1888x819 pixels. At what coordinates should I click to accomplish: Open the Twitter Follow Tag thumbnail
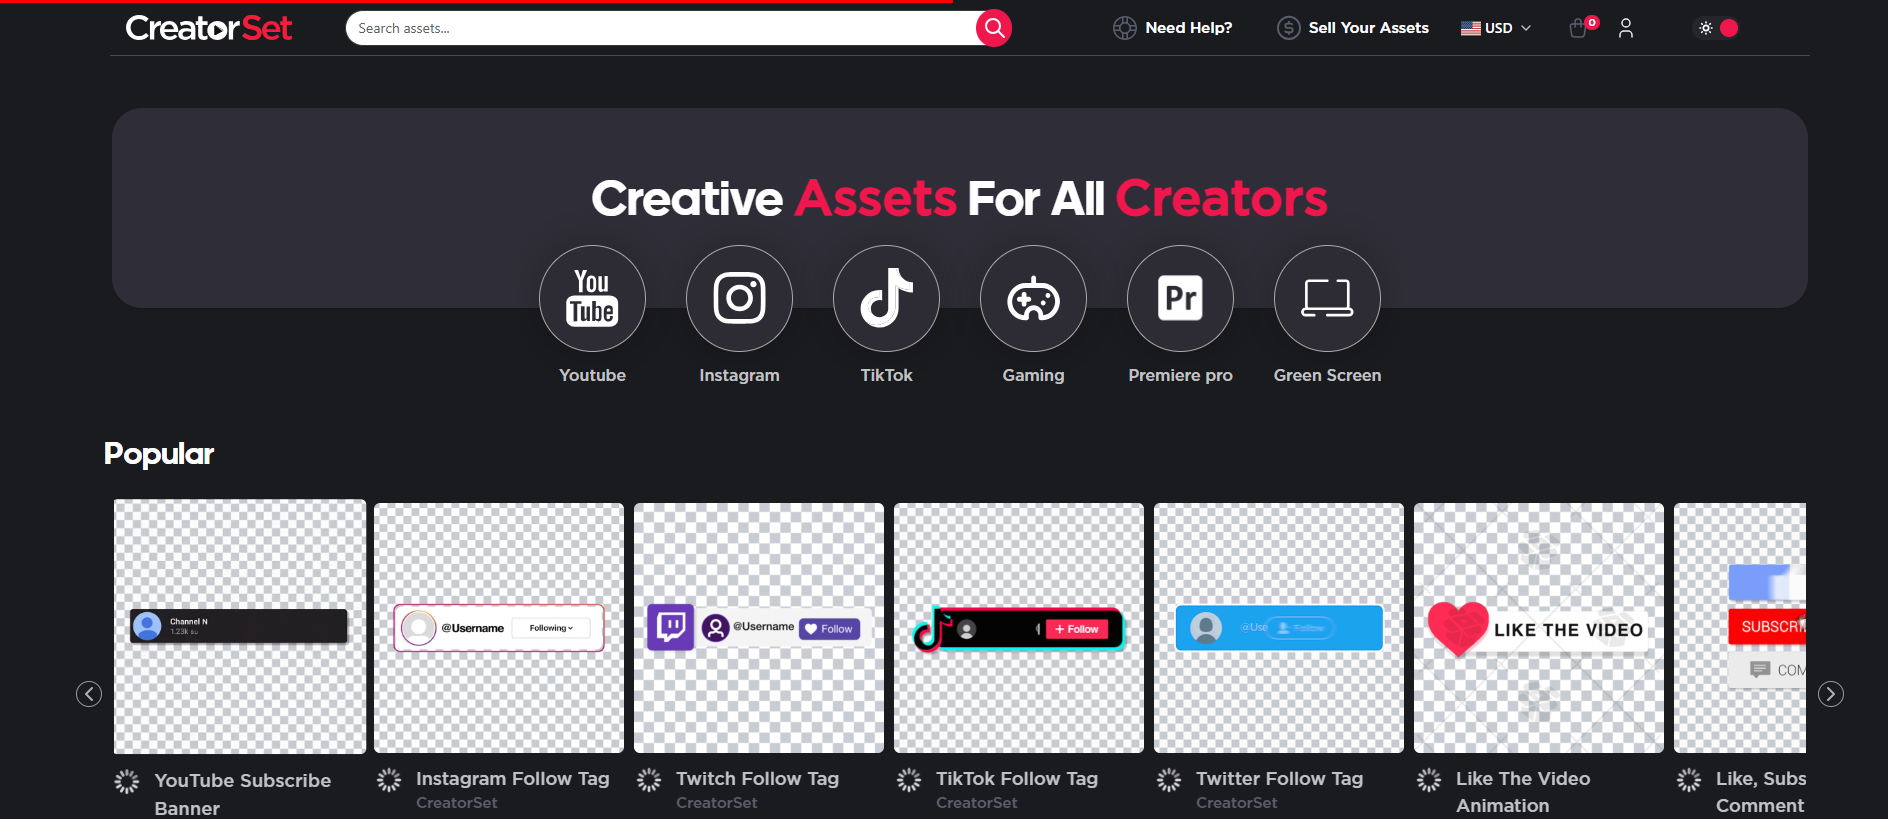pyautogui.click(x=1279, y=628)
